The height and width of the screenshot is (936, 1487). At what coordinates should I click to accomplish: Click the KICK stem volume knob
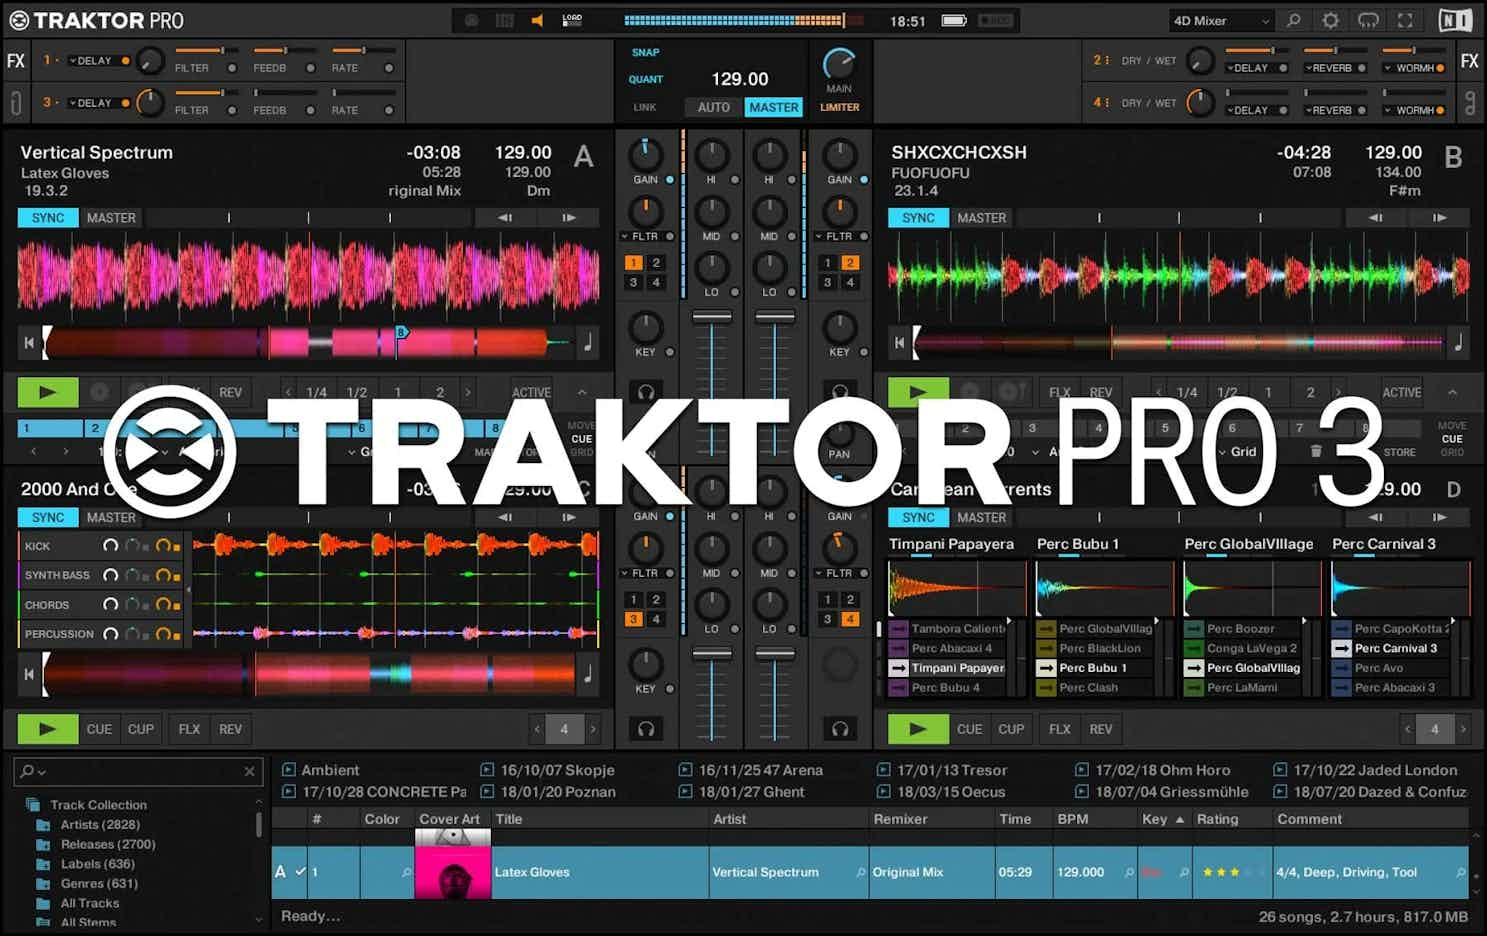coord(111,546)
